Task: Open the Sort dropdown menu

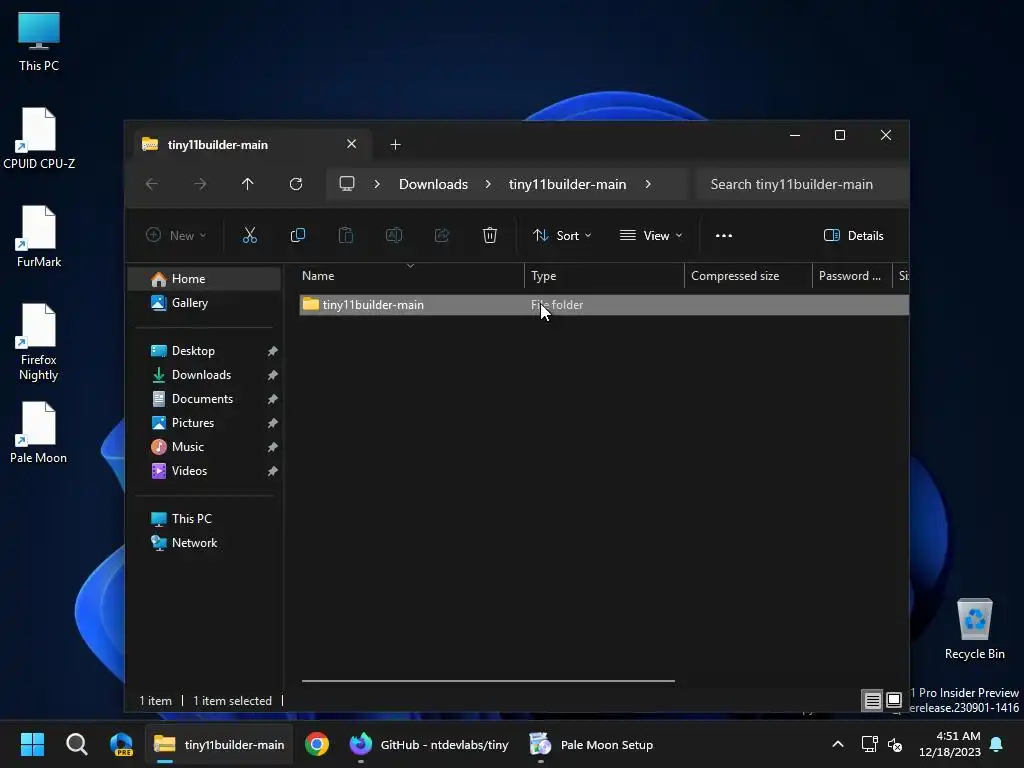Action: pyautogui.click(x=562, y=235)
